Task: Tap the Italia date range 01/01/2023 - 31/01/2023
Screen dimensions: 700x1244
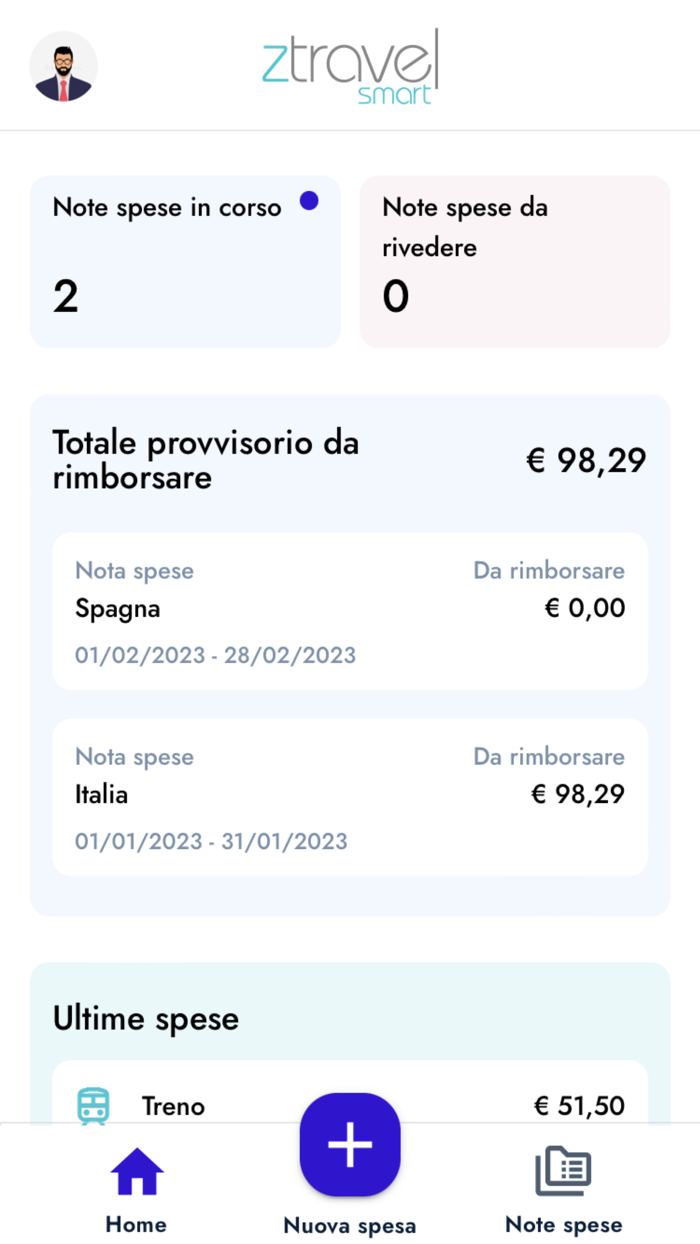Action: point(211,841)
